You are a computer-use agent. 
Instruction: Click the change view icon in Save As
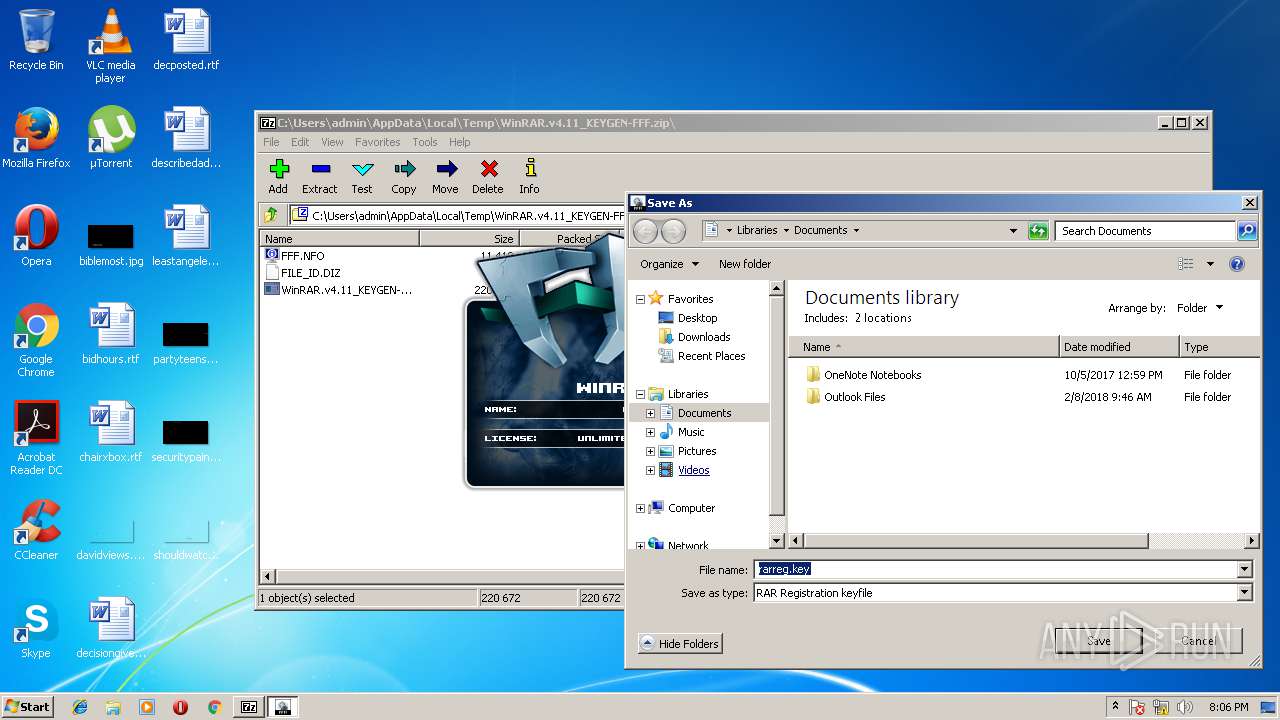1186,264
